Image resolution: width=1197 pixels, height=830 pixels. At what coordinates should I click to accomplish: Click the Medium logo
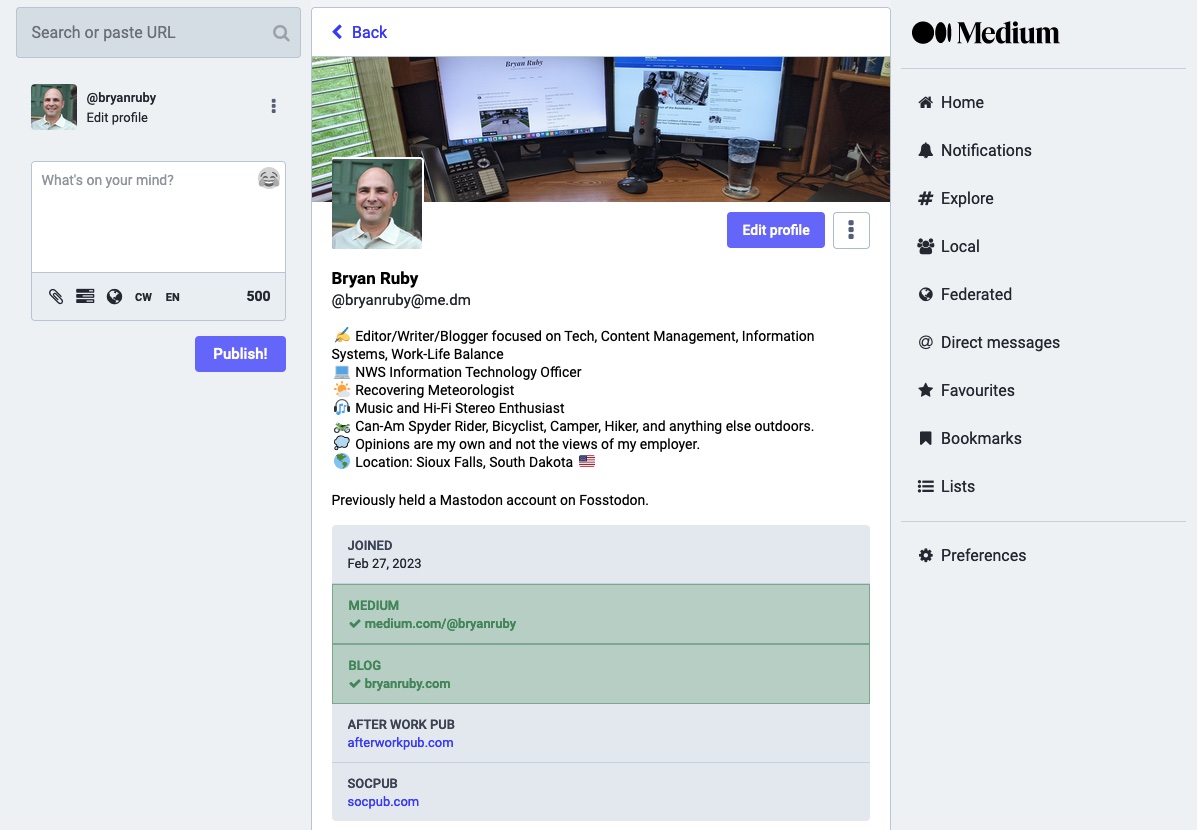pyautogui.click(x=985, y=33)
